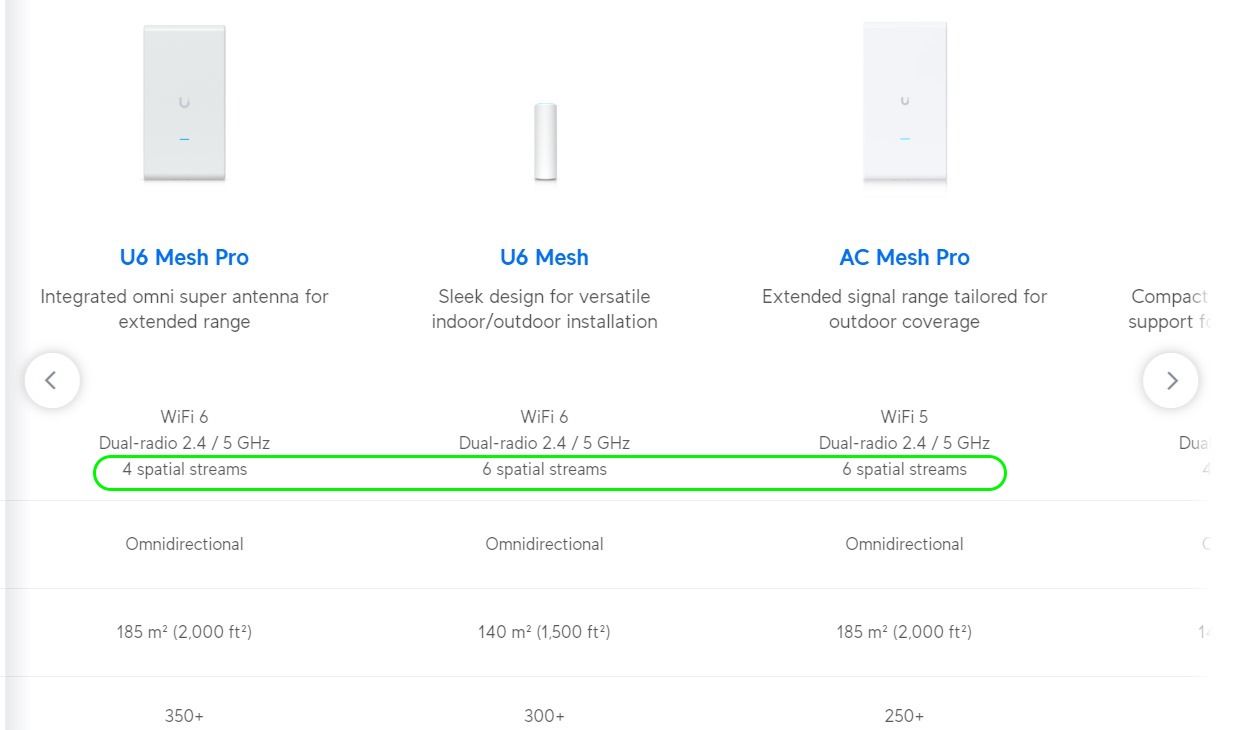Select the U6 Mesh Pro product image
The image size is (1235, 730).
pos(184,103)
